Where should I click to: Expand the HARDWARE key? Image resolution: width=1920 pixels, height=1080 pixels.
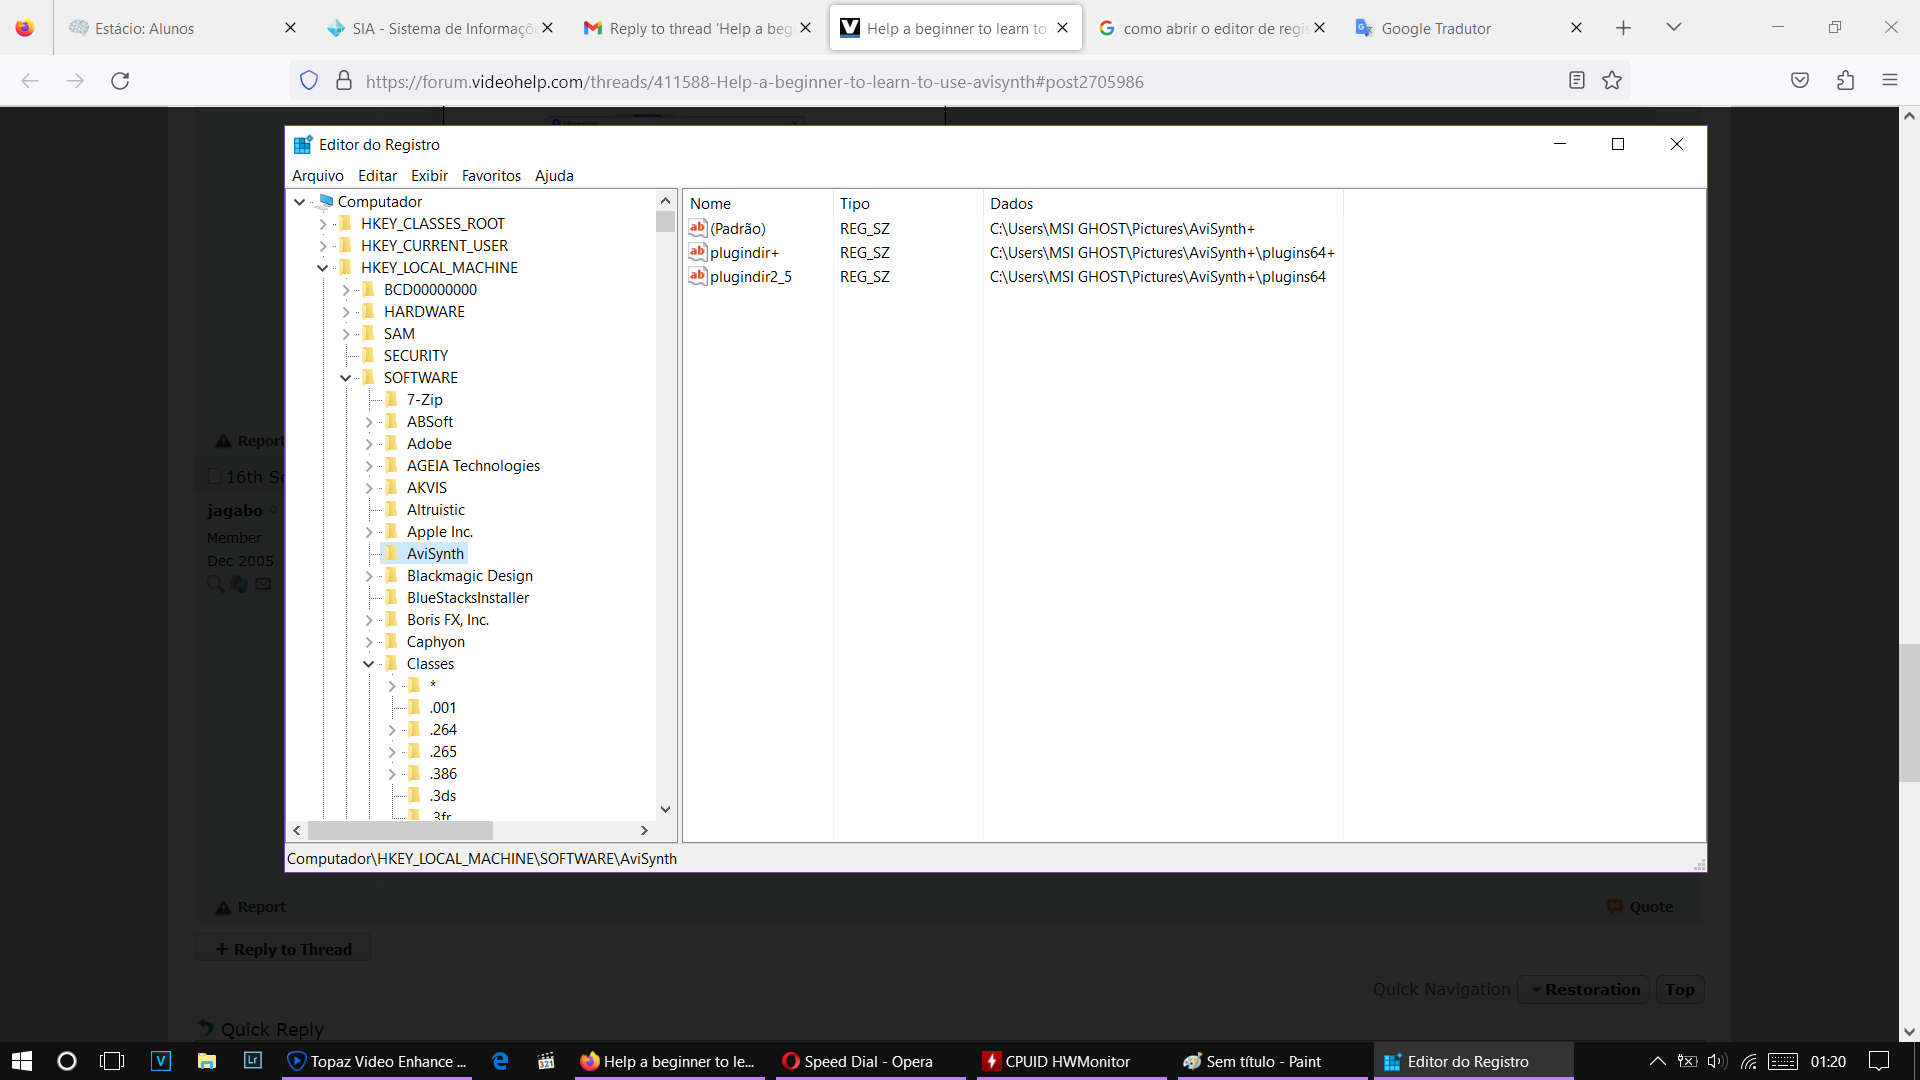[x=346, y=312]
